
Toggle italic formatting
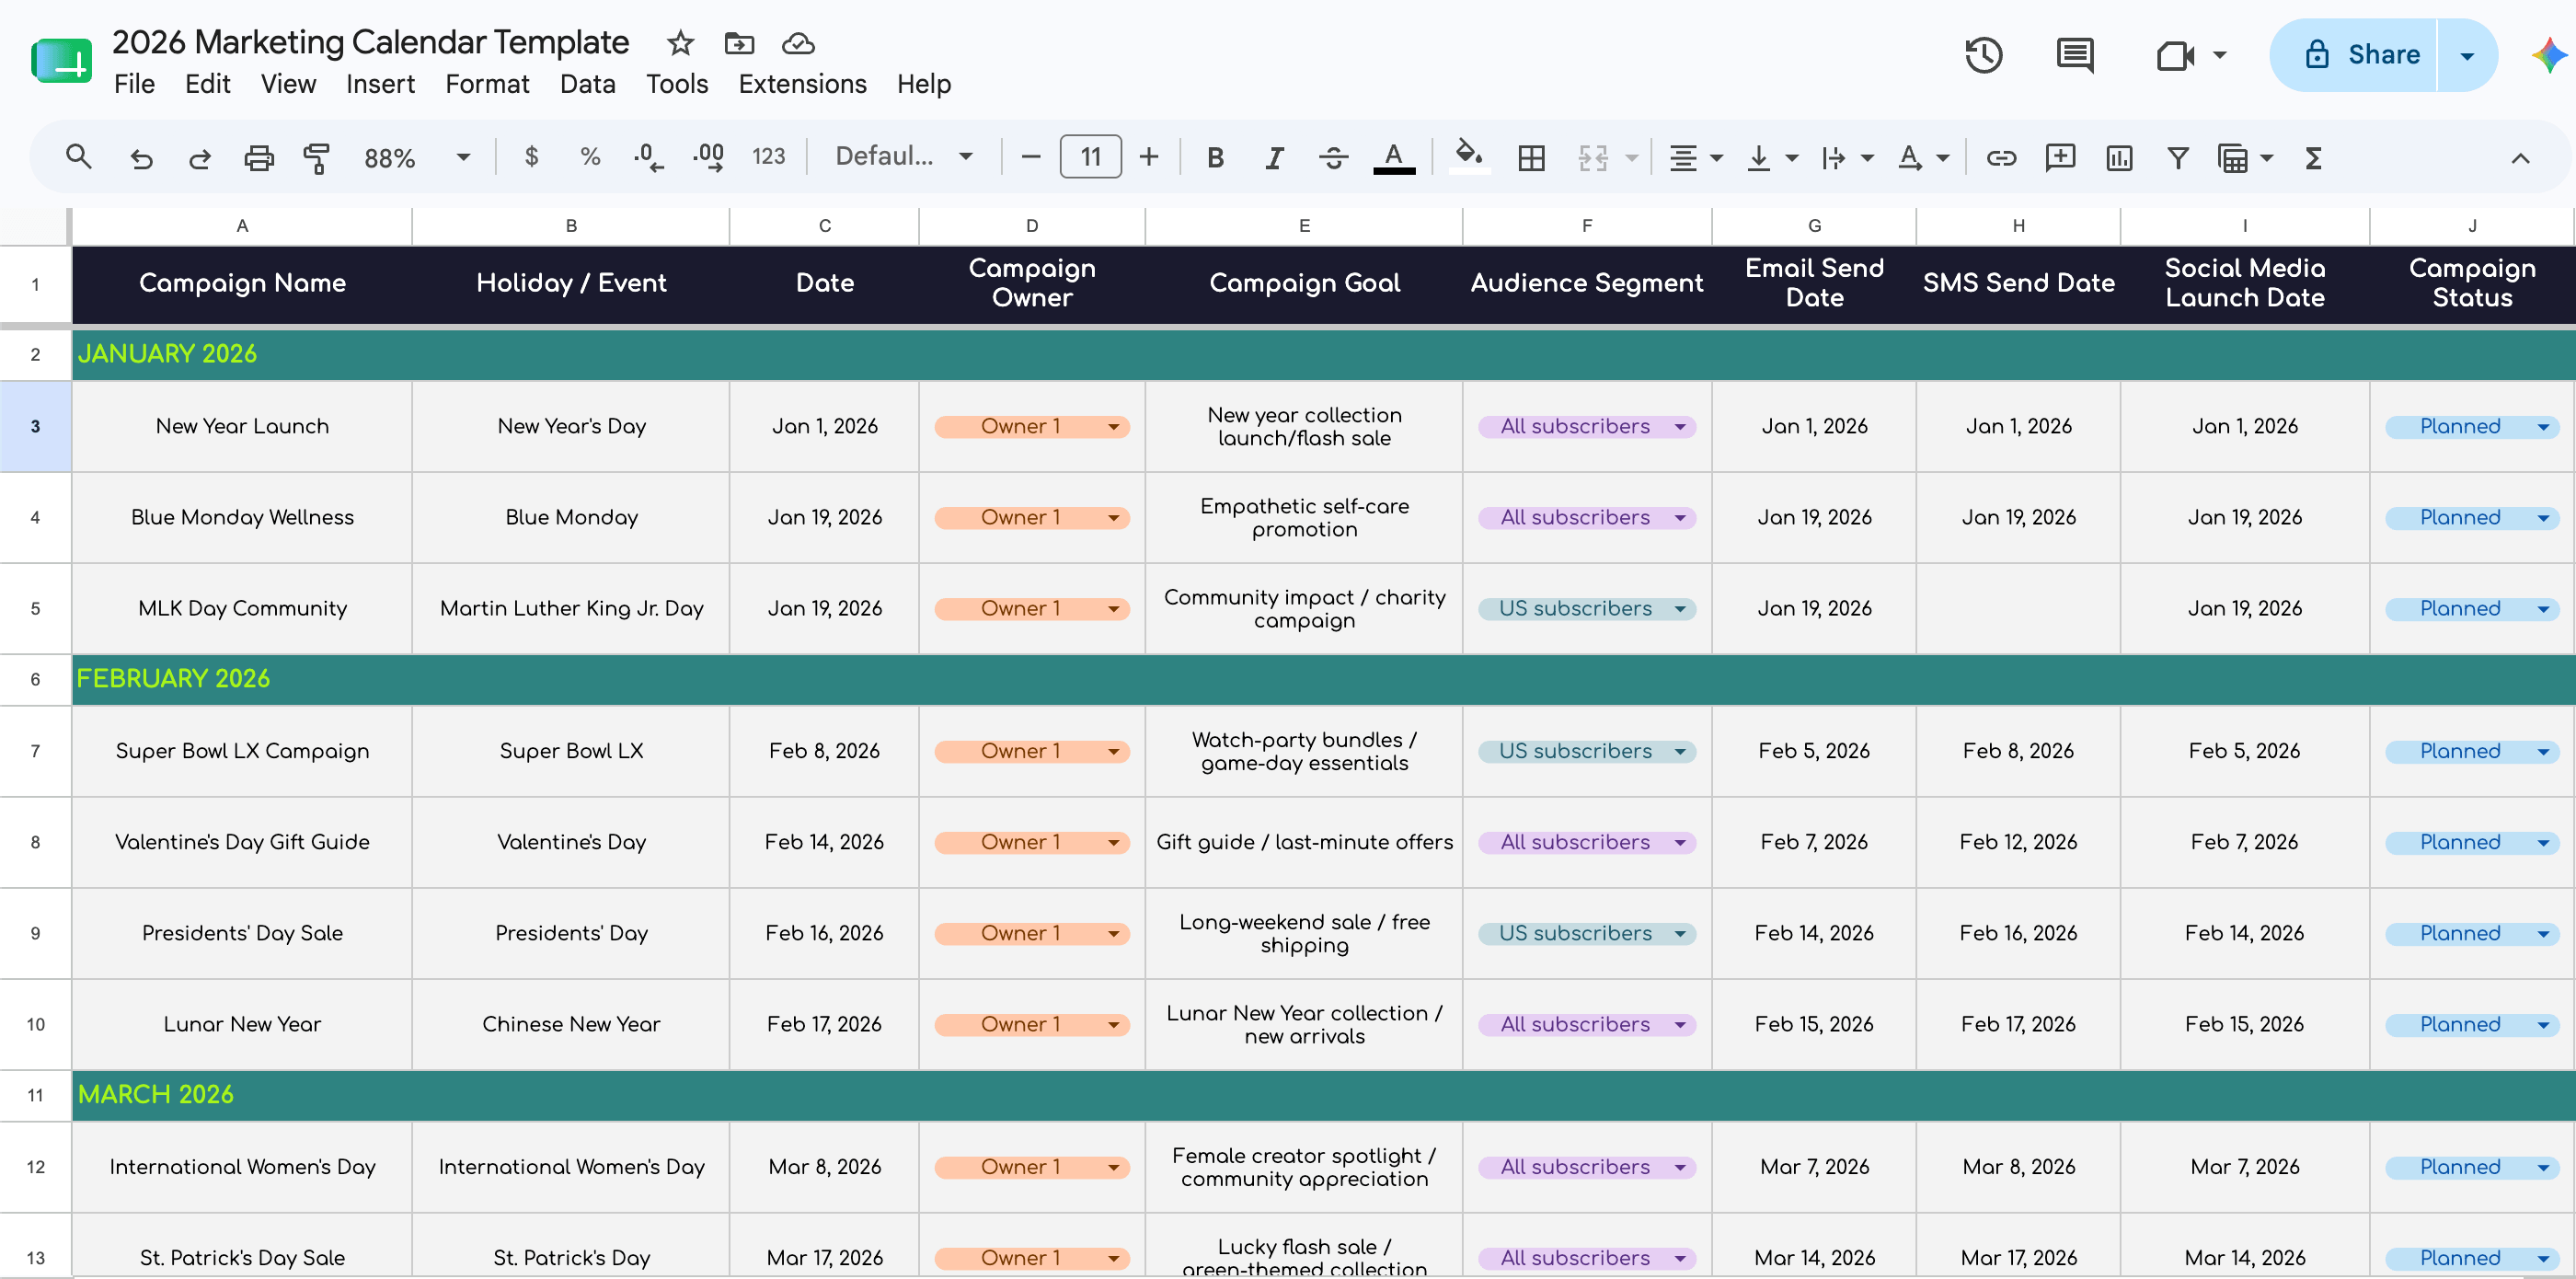(1274, 157)
